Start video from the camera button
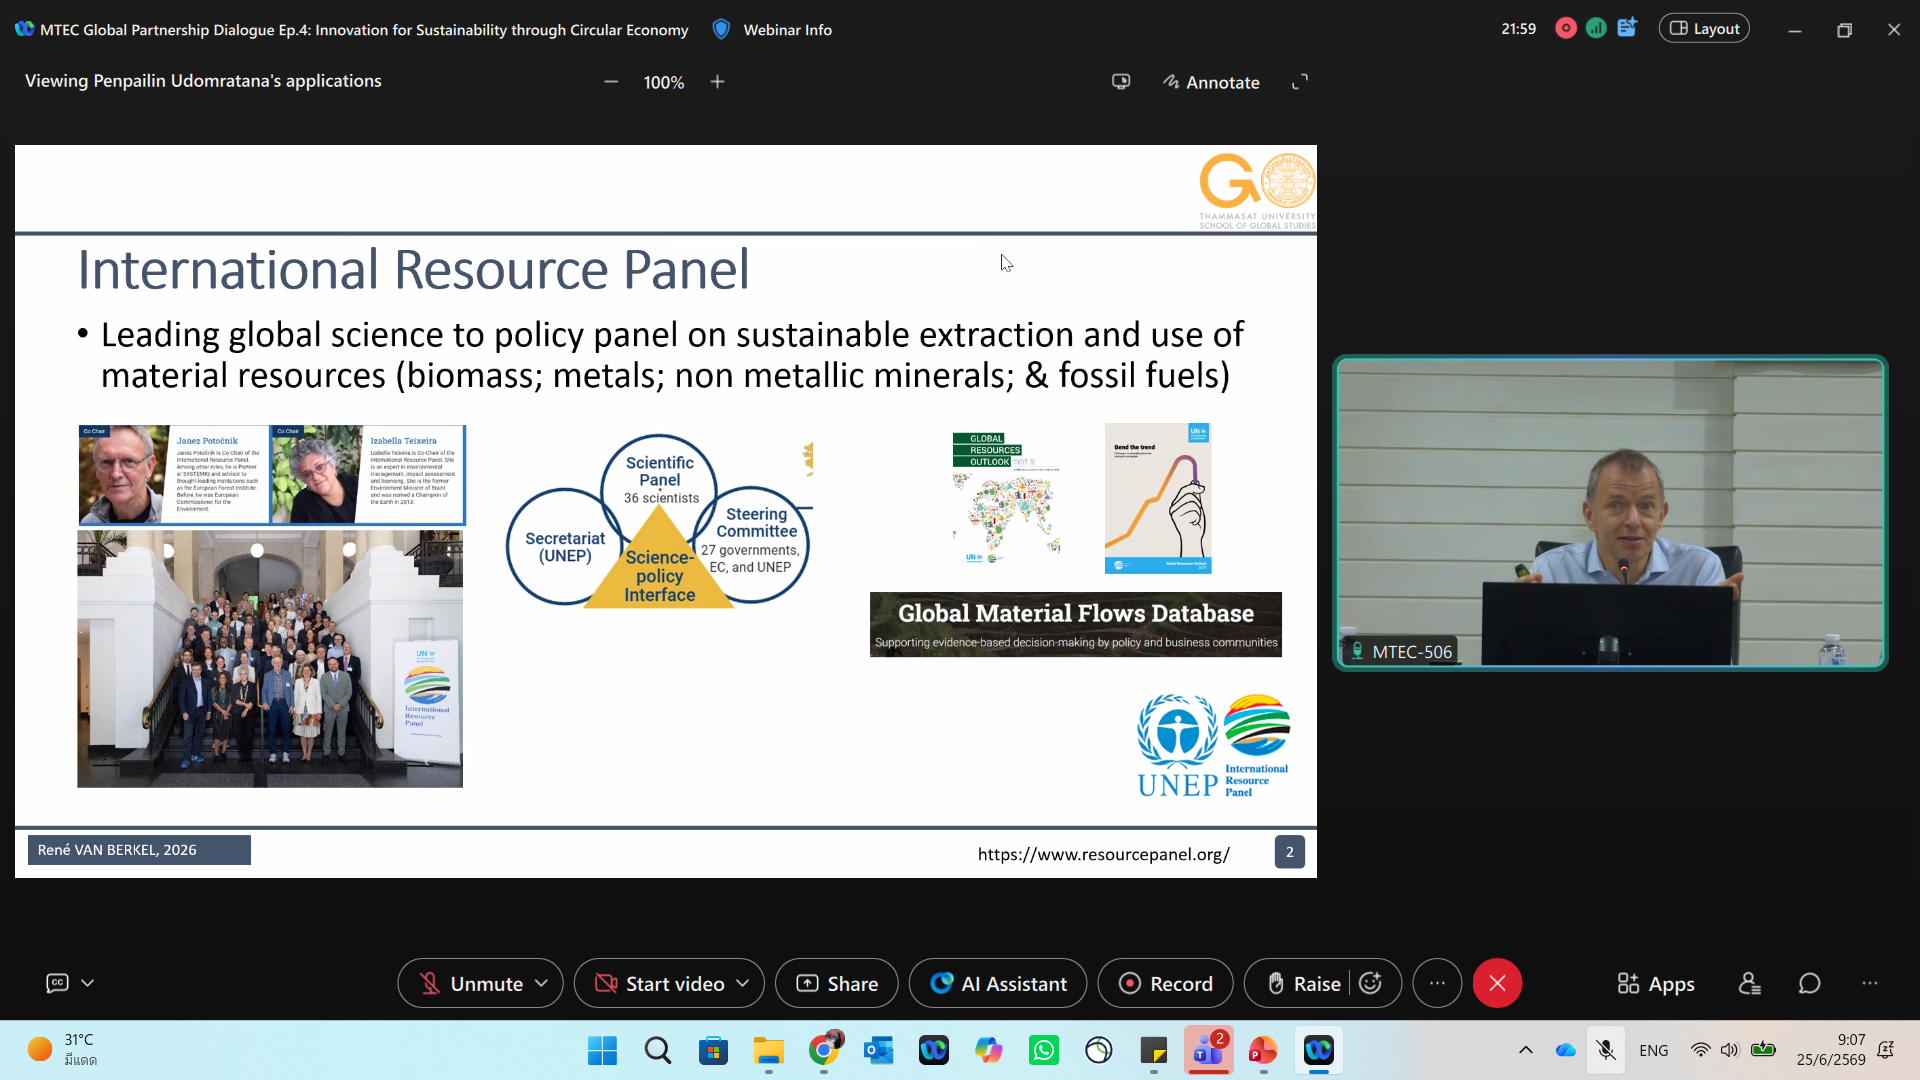Viewport: 1920px width, 1080px height. tap(659, 984)
